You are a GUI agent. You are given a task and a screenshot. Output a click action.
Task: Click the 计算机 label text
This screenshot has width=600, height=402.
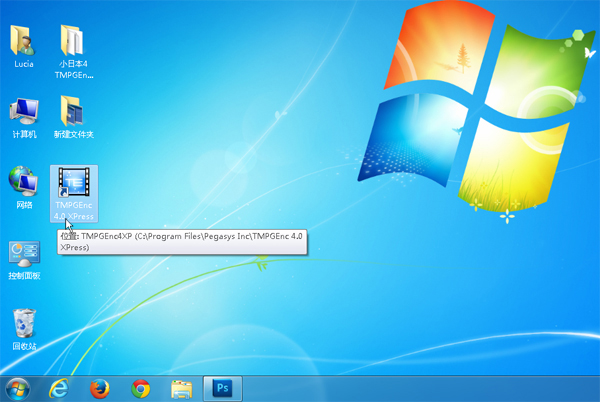(24, 134)
